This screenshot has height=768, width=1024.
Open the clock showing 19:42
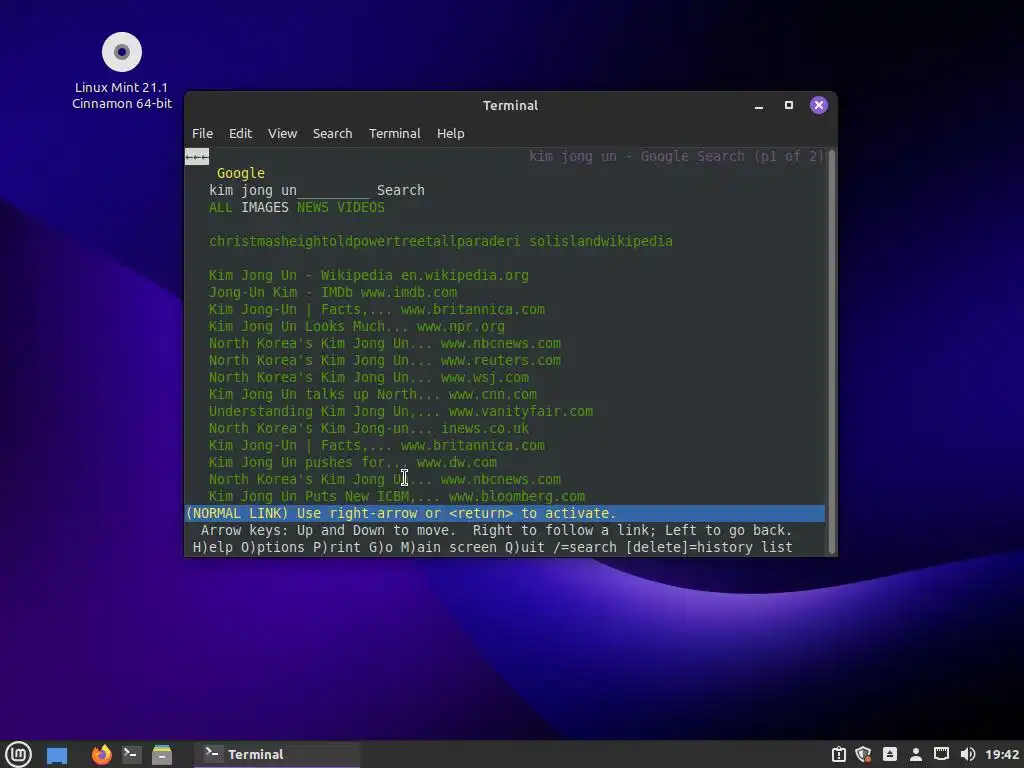(1002, 754)
